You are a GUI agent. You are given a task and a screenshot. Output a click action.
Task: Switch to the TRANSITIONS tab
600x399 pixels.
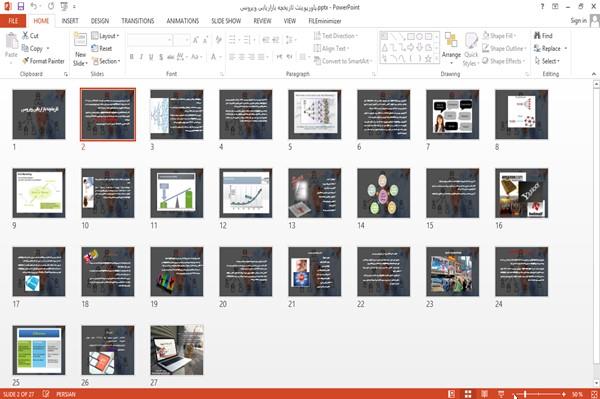(x=138, y=21)
